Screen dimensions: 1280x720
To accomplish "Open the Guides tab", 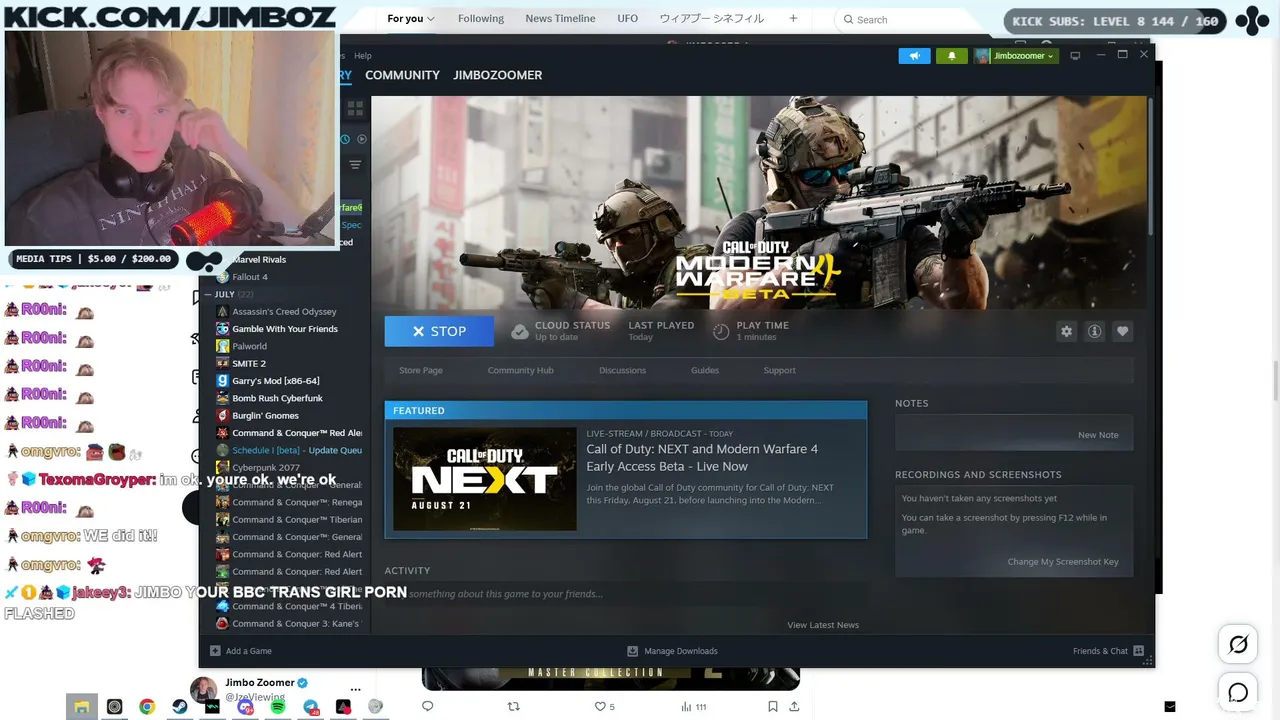I will point(705,370).
